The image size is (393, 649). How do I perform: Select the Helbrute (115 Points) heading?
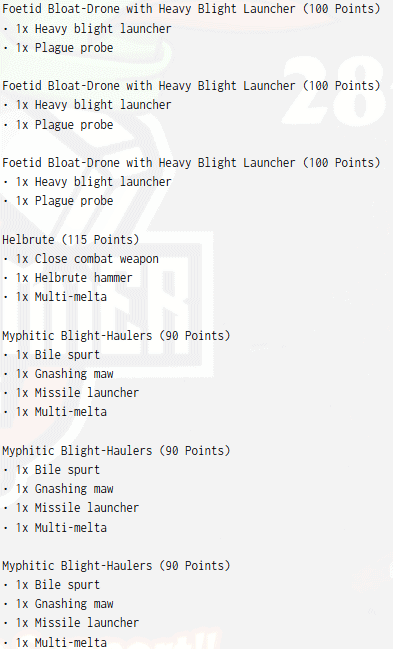click(x=71, y=240)
